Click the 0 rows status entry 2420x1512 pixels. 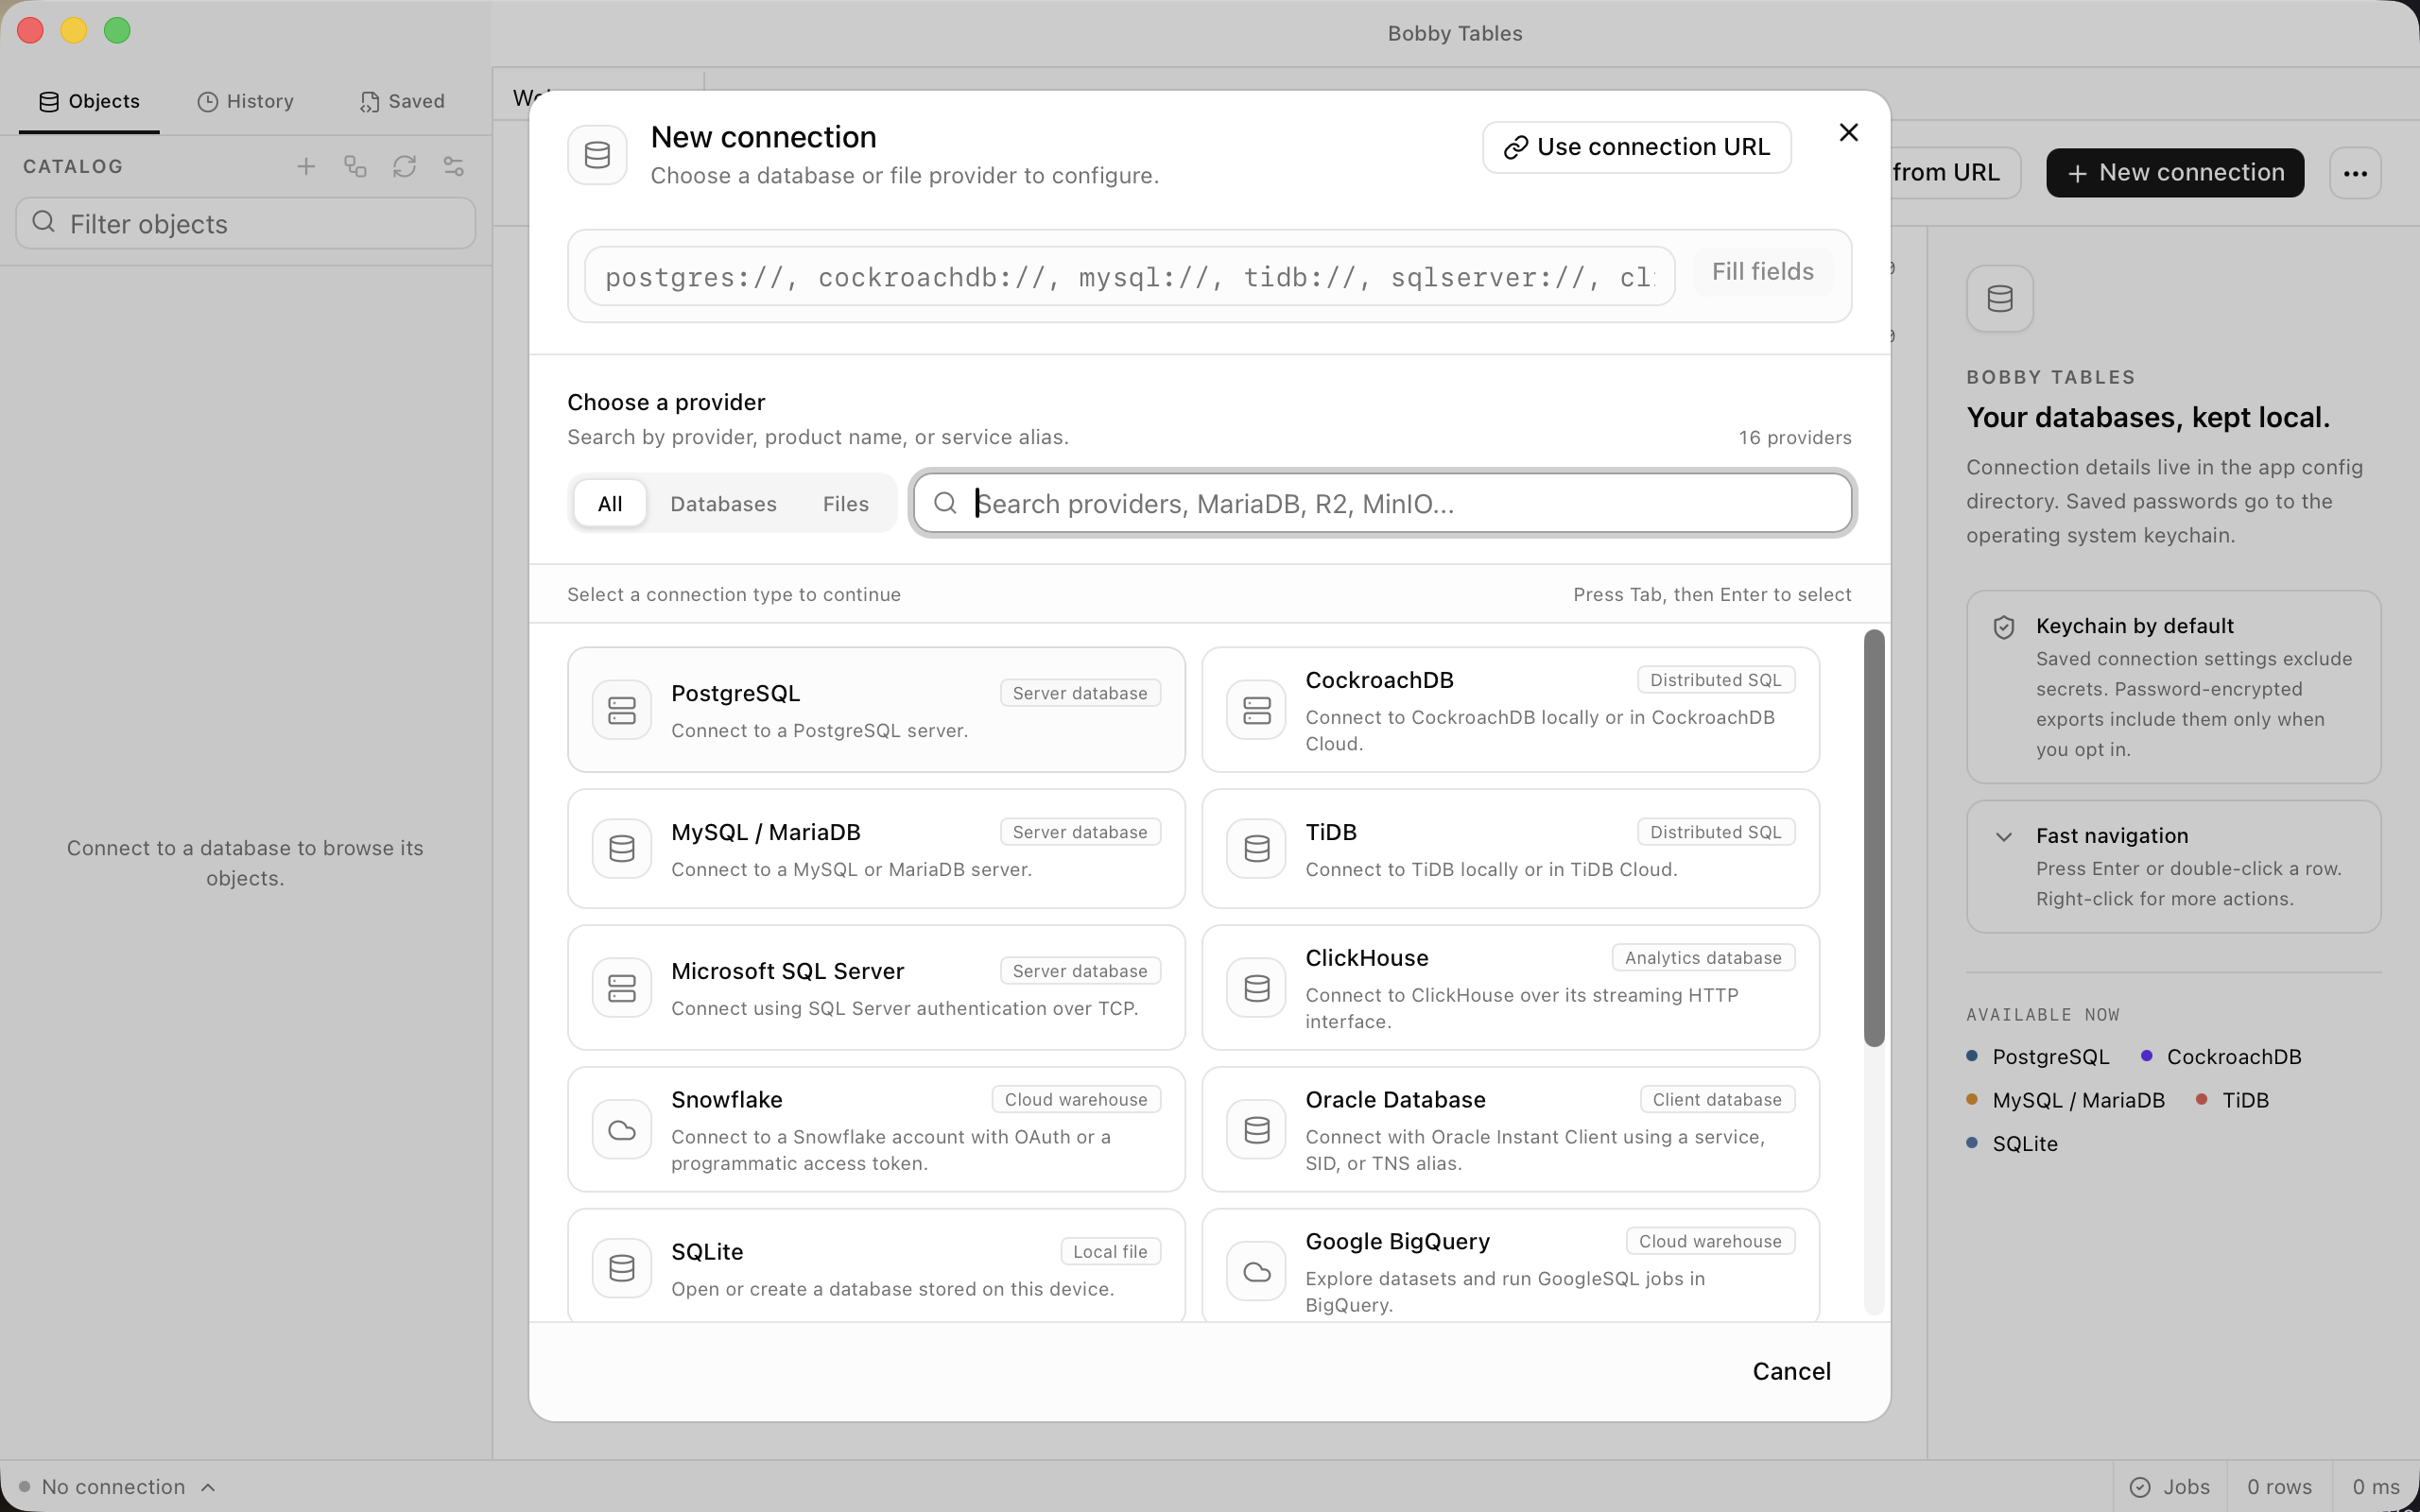coord(2279,1487)
